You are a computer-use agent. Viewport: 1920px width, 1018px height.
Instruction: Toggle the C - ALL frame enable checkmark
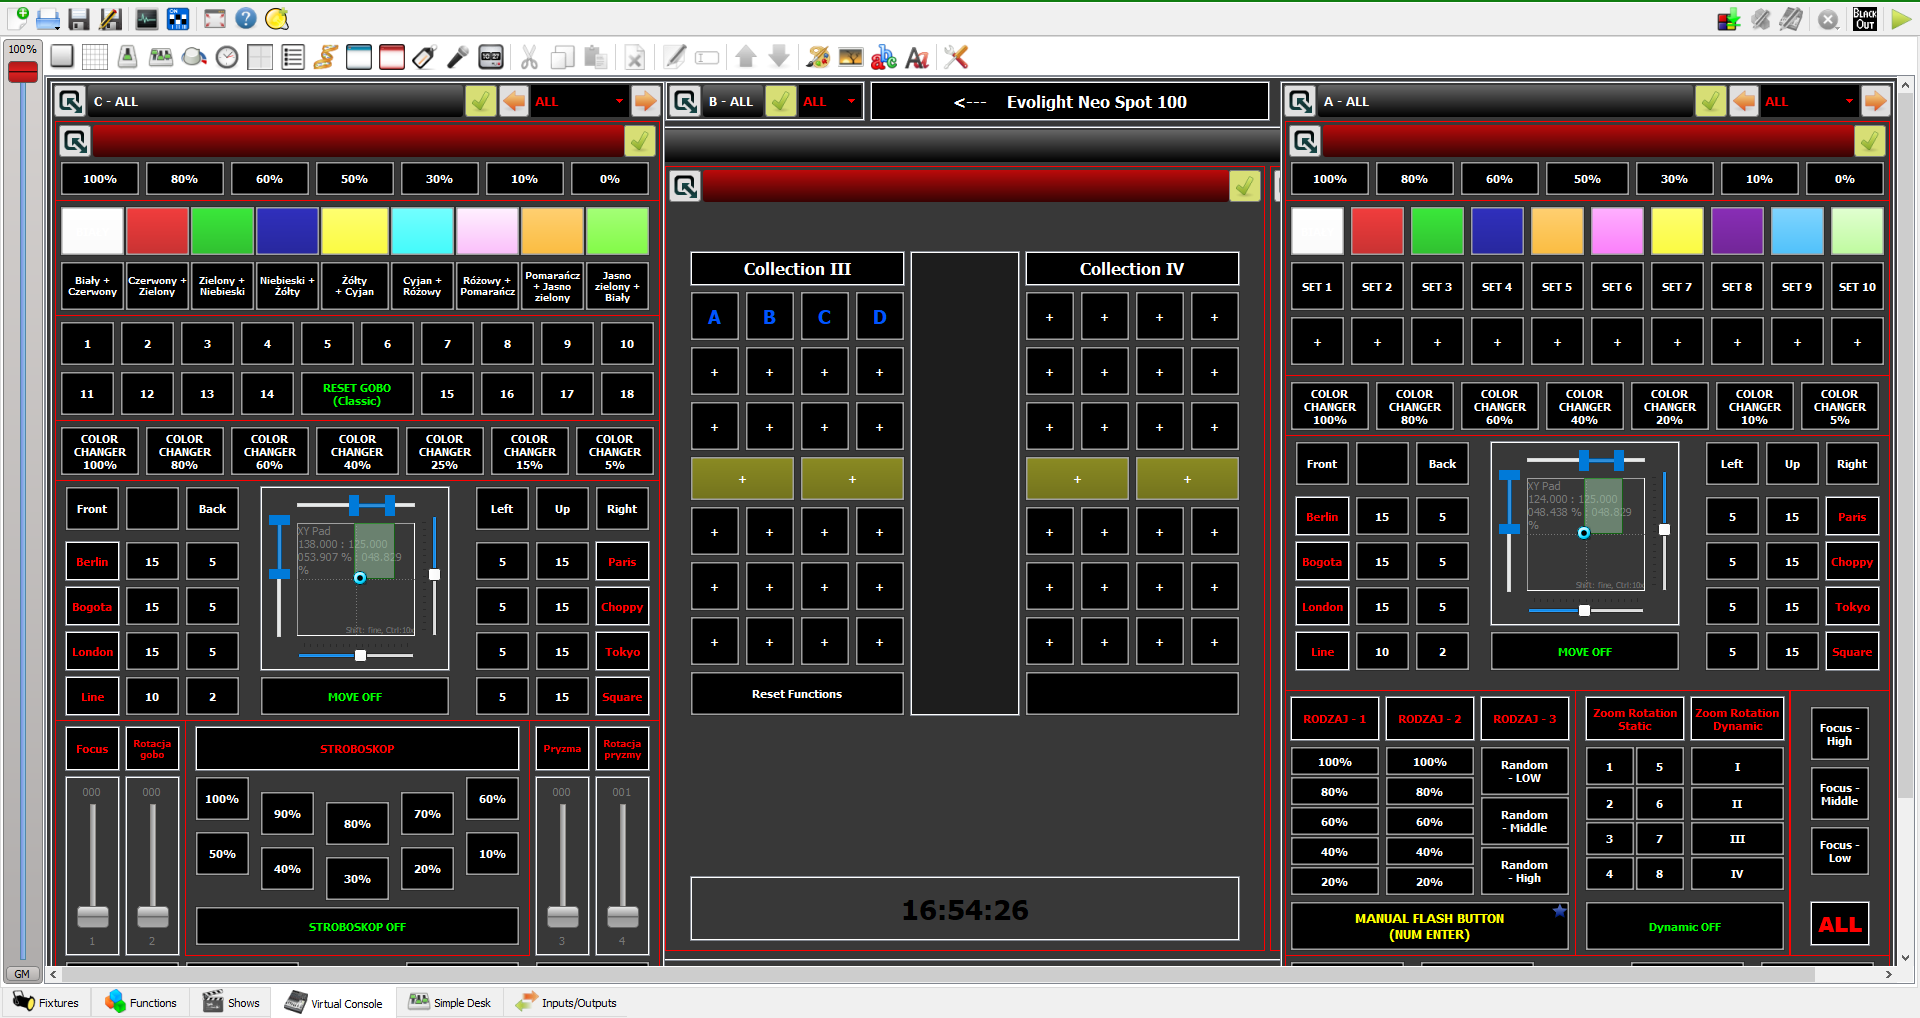481,101
